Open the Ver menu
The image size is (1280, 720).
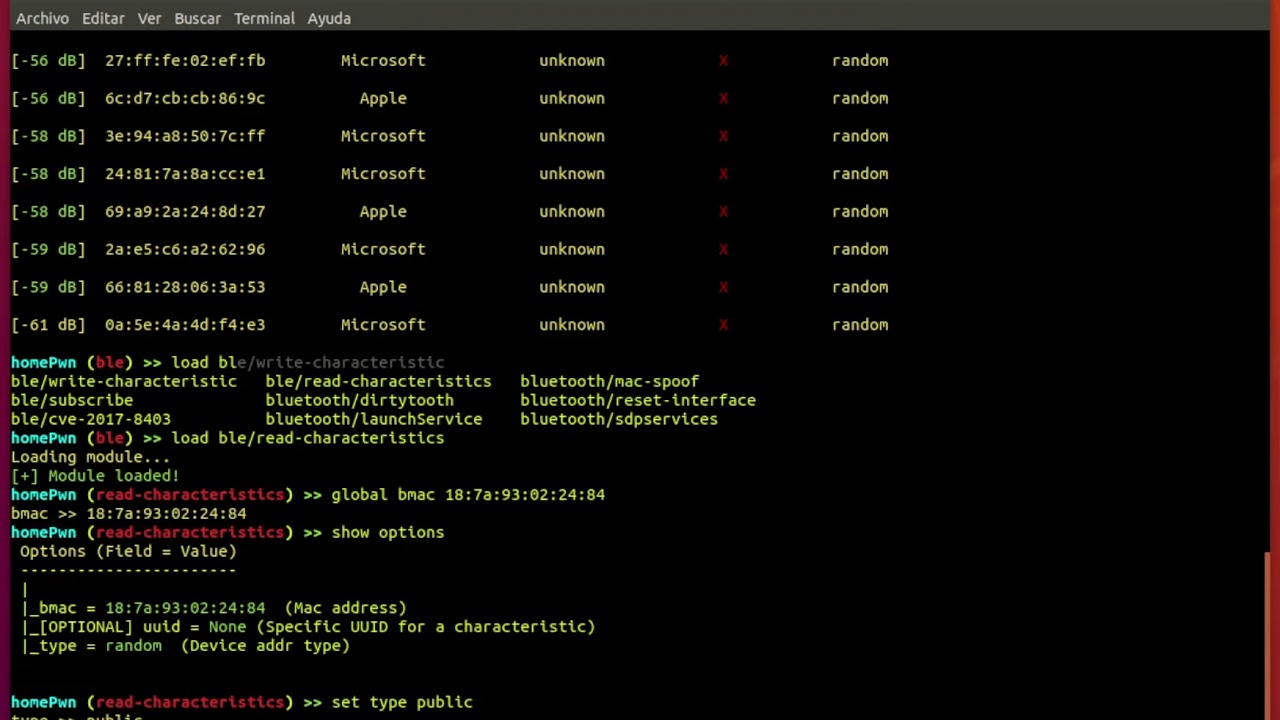click(x=149, y=18)
